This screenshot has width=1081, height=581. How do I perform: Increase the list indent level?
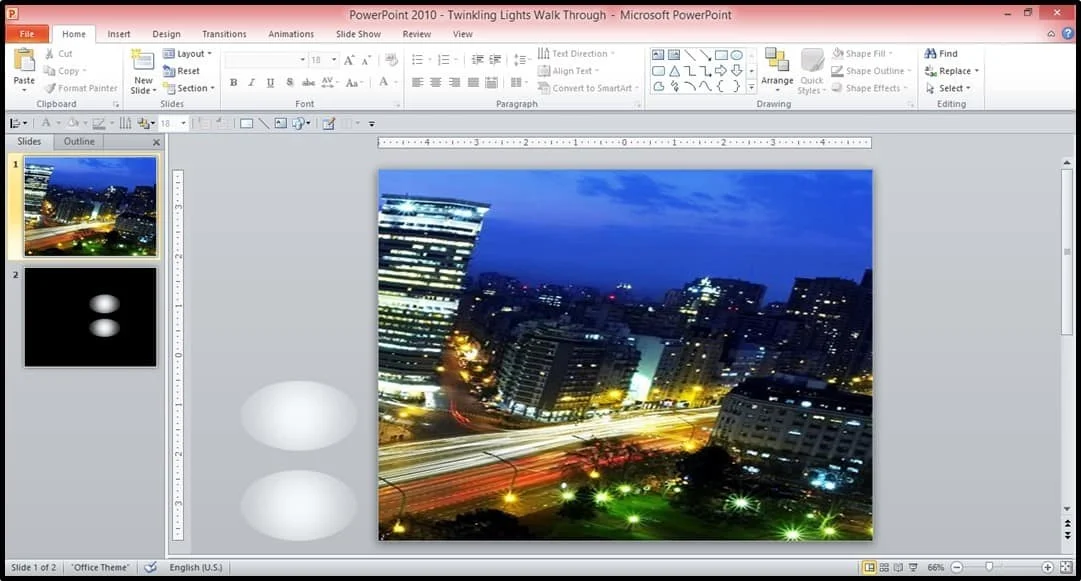pyautogui.click(x=495, y=60)
